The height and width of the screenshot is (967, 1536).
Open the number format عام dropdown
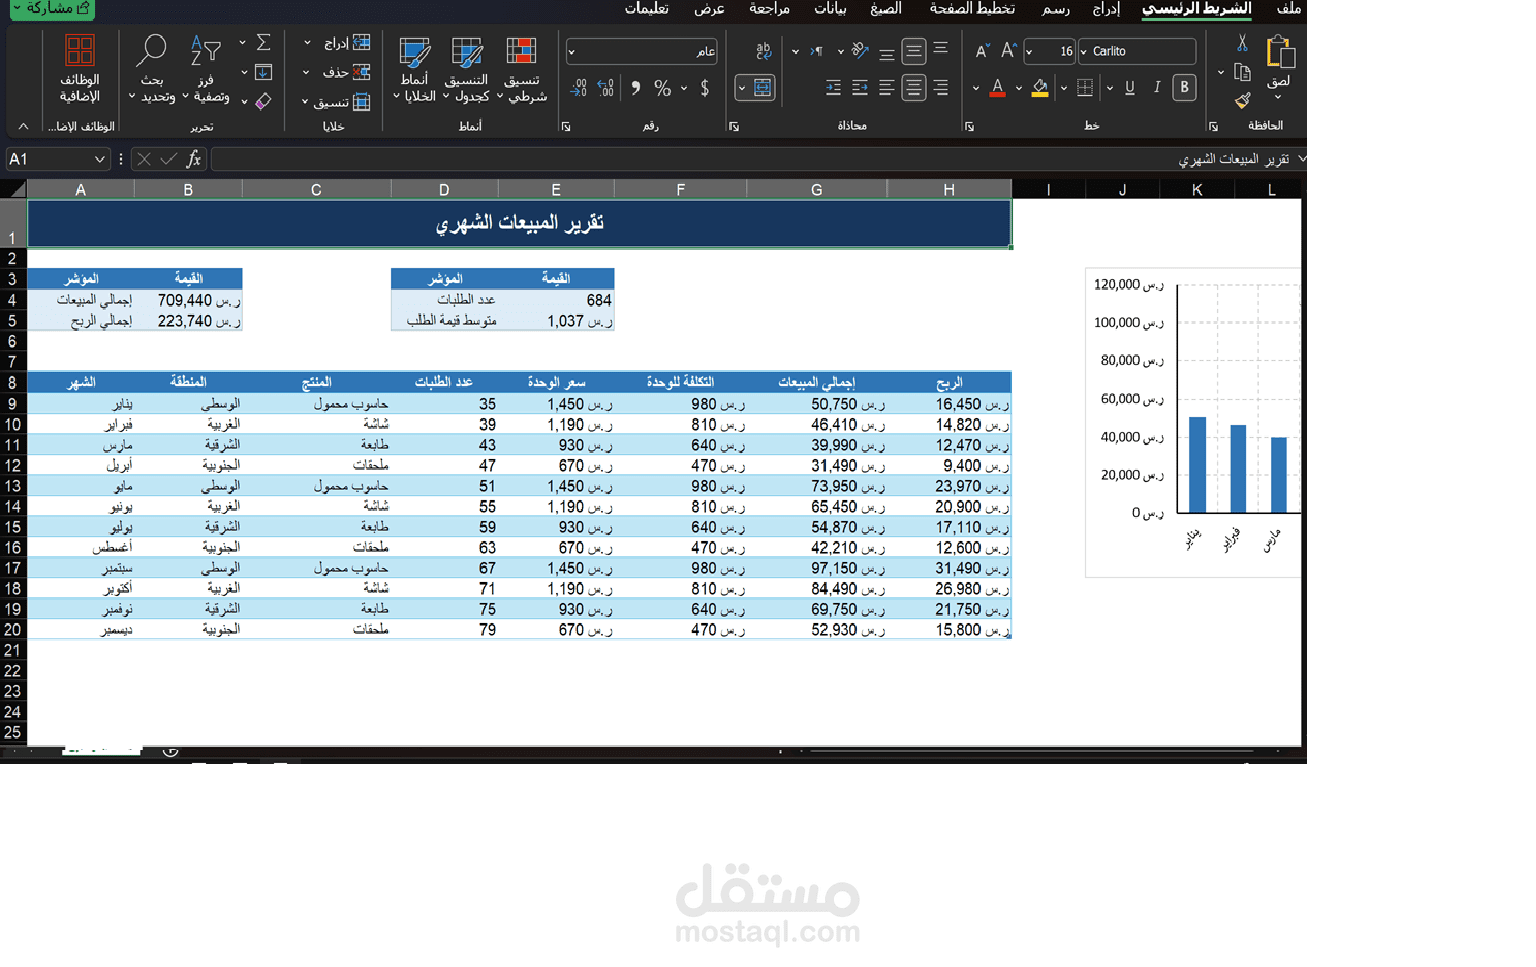pos(571,51)
